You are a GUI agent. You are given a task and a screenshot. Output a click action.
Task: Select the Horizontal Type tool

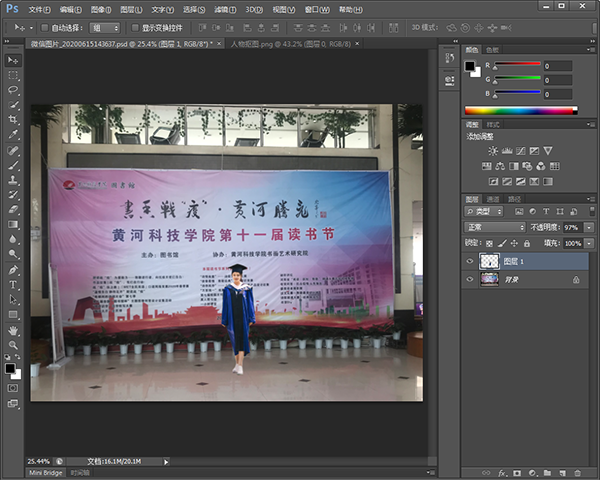[x=13, y=285]
